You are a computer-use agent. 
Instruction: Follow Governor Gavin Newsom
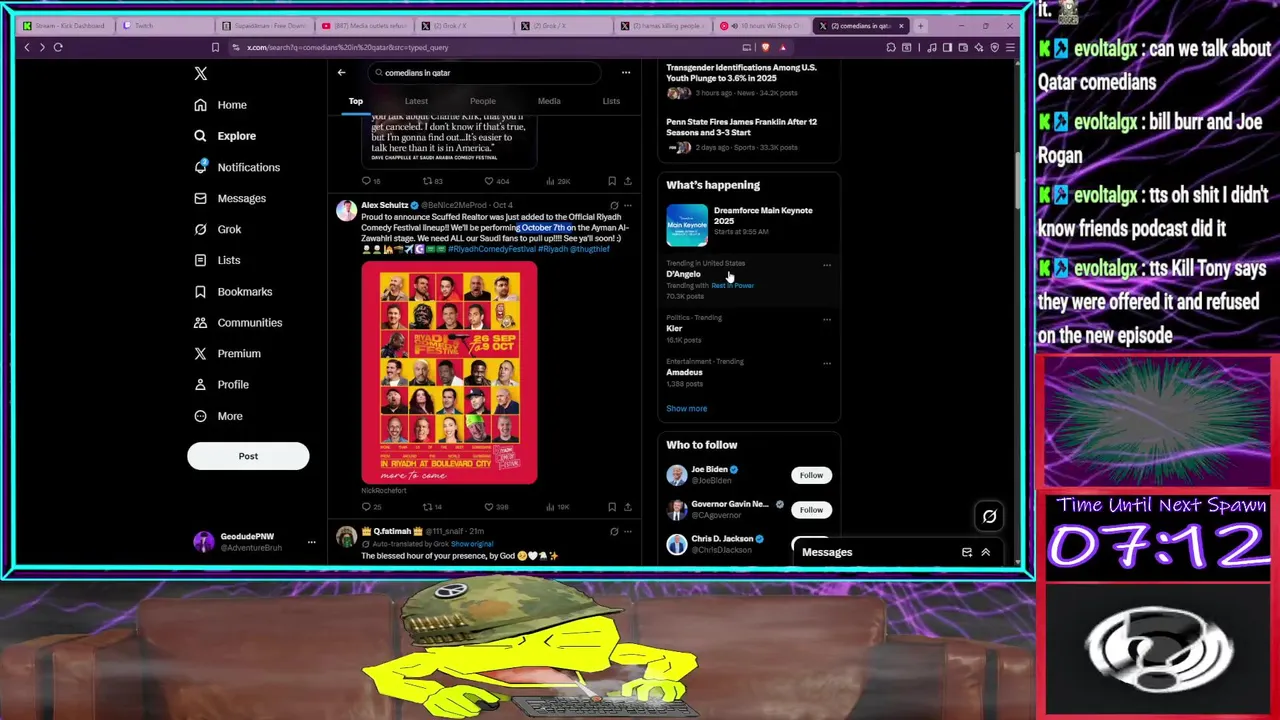coord(811,510)
